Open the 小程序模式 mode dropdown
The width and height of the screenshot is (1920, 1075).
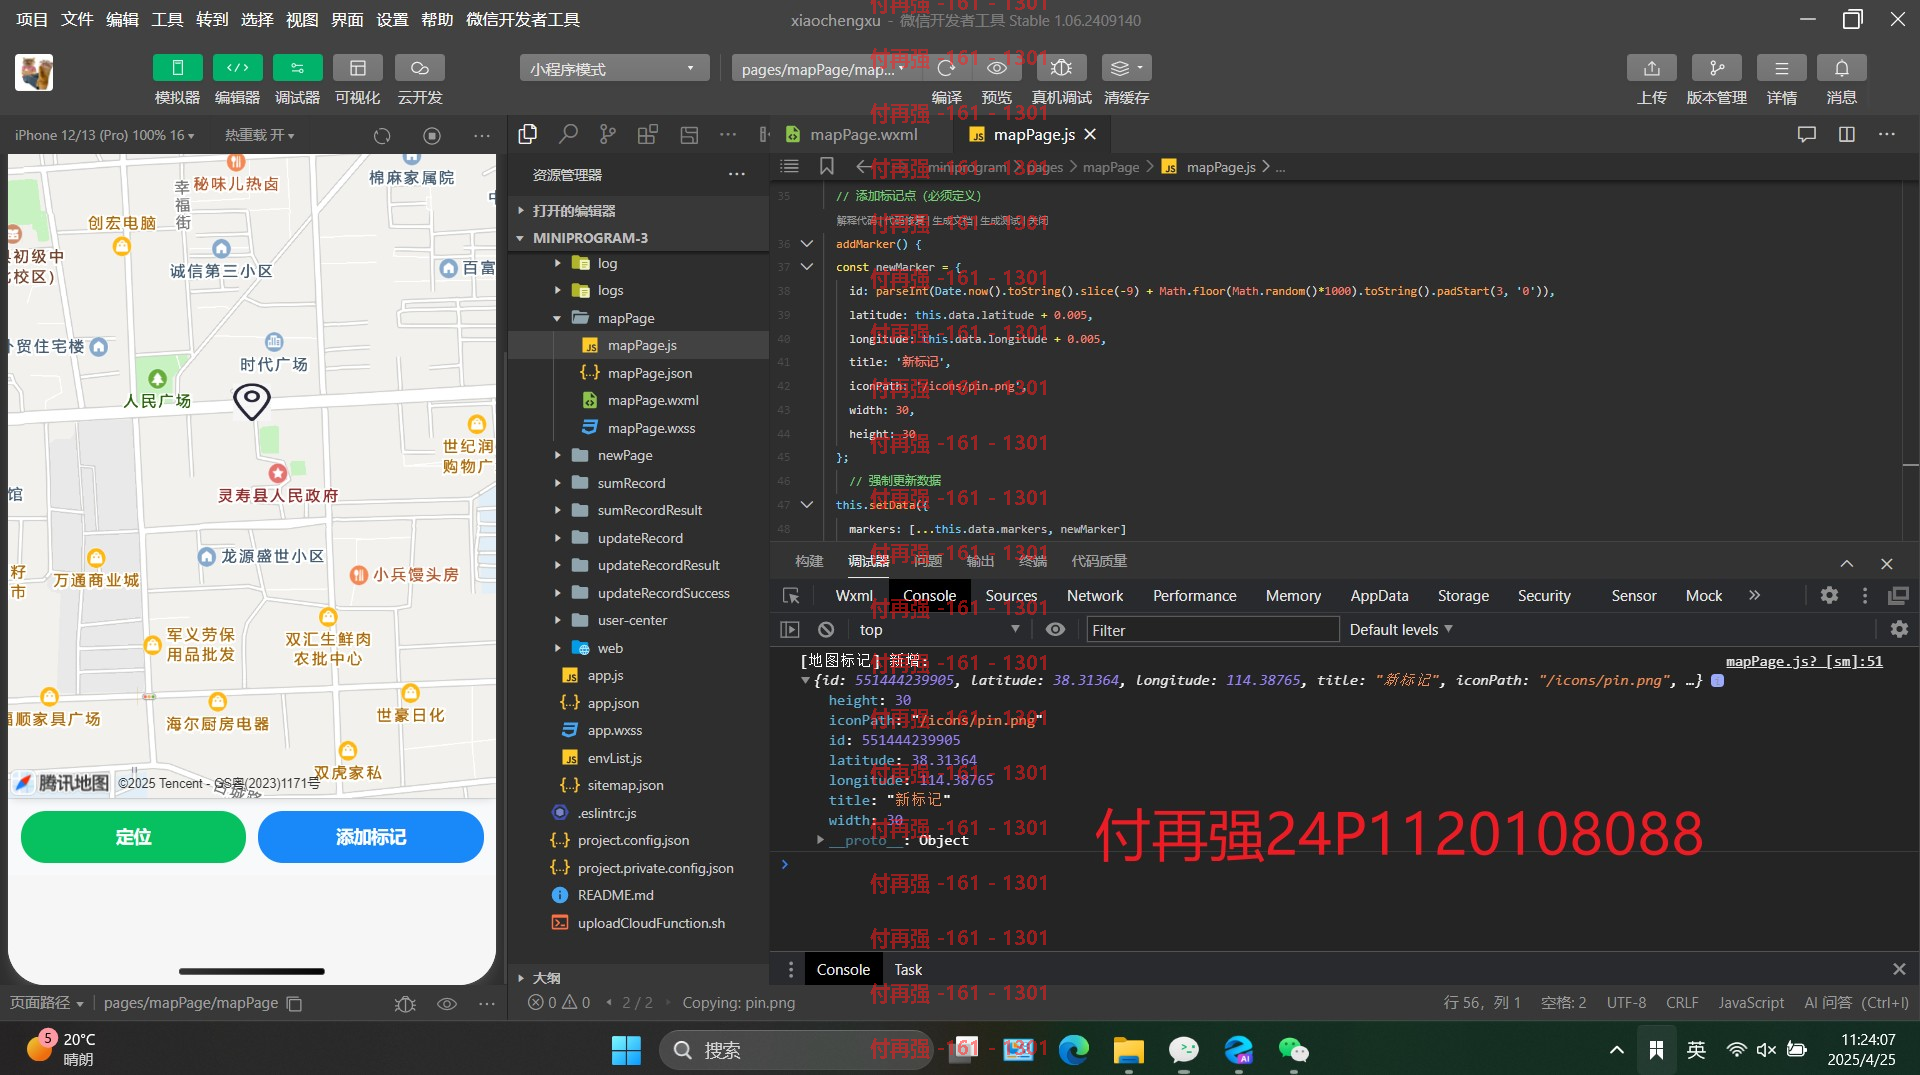pyautogui.click(x=614, y=69)
